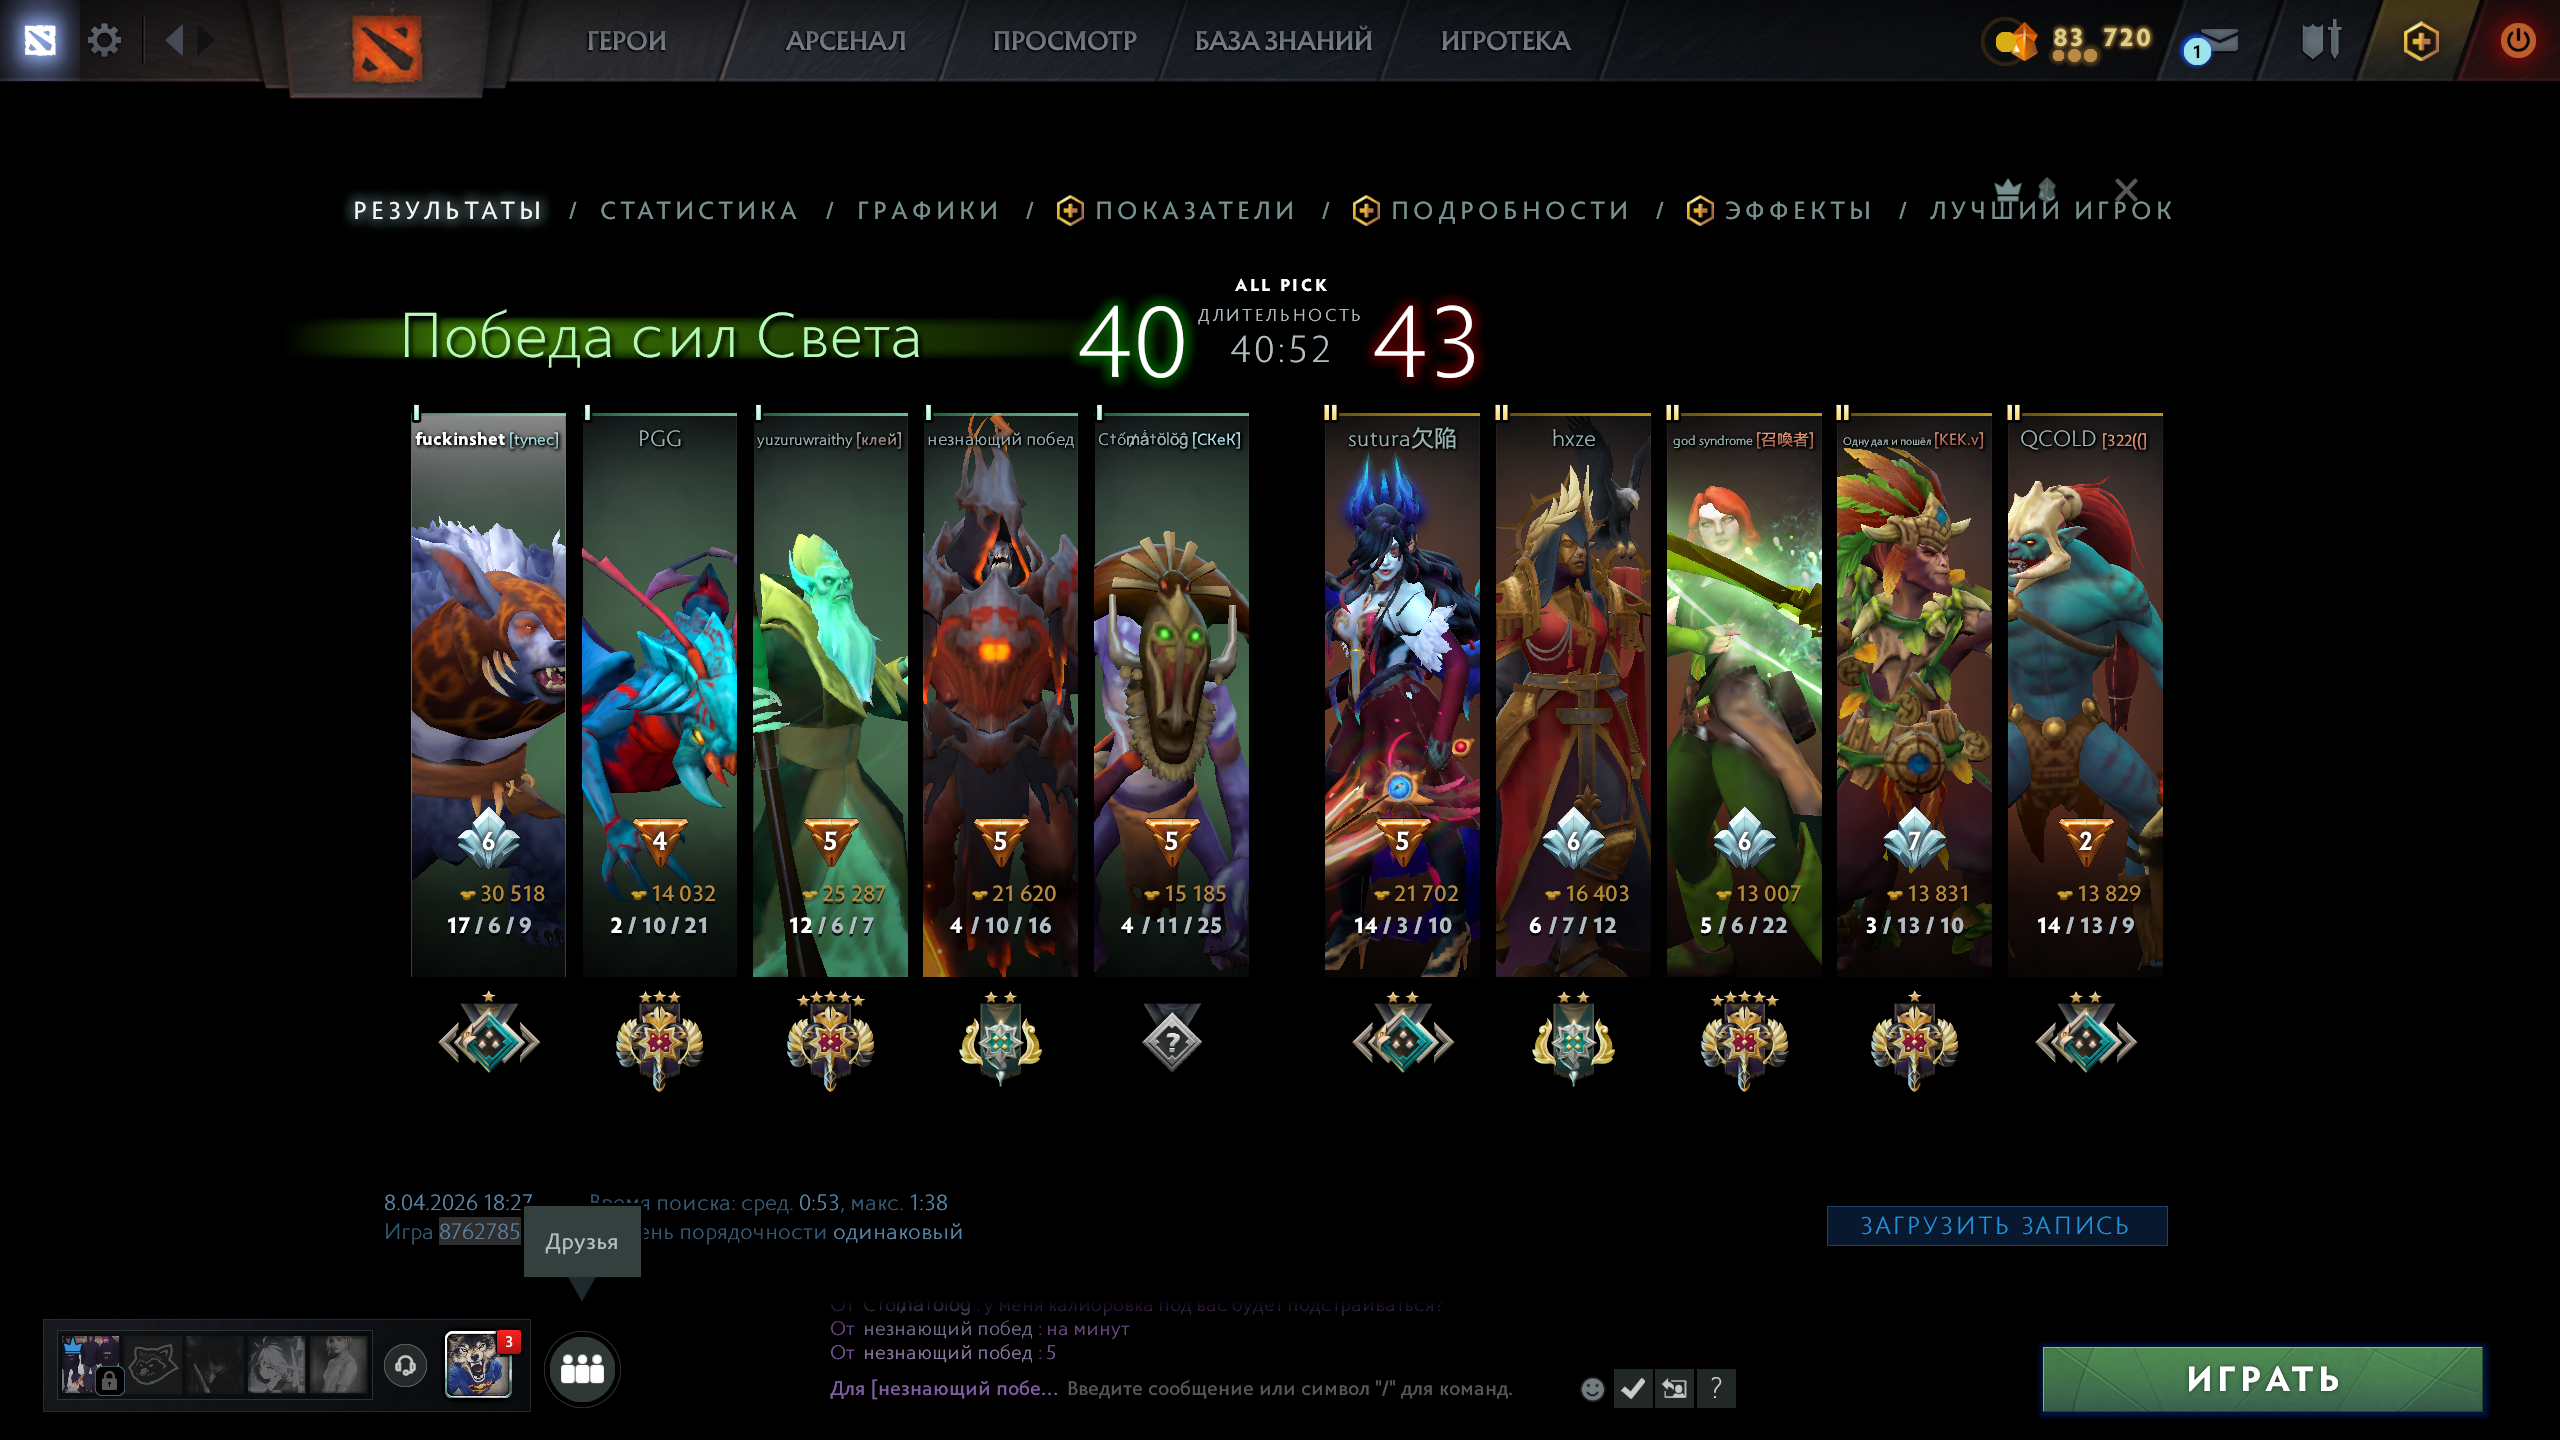Viewport: 2560px width, 1440px height.
Task: Open the friends list group icon
Action: (582, 1369)
